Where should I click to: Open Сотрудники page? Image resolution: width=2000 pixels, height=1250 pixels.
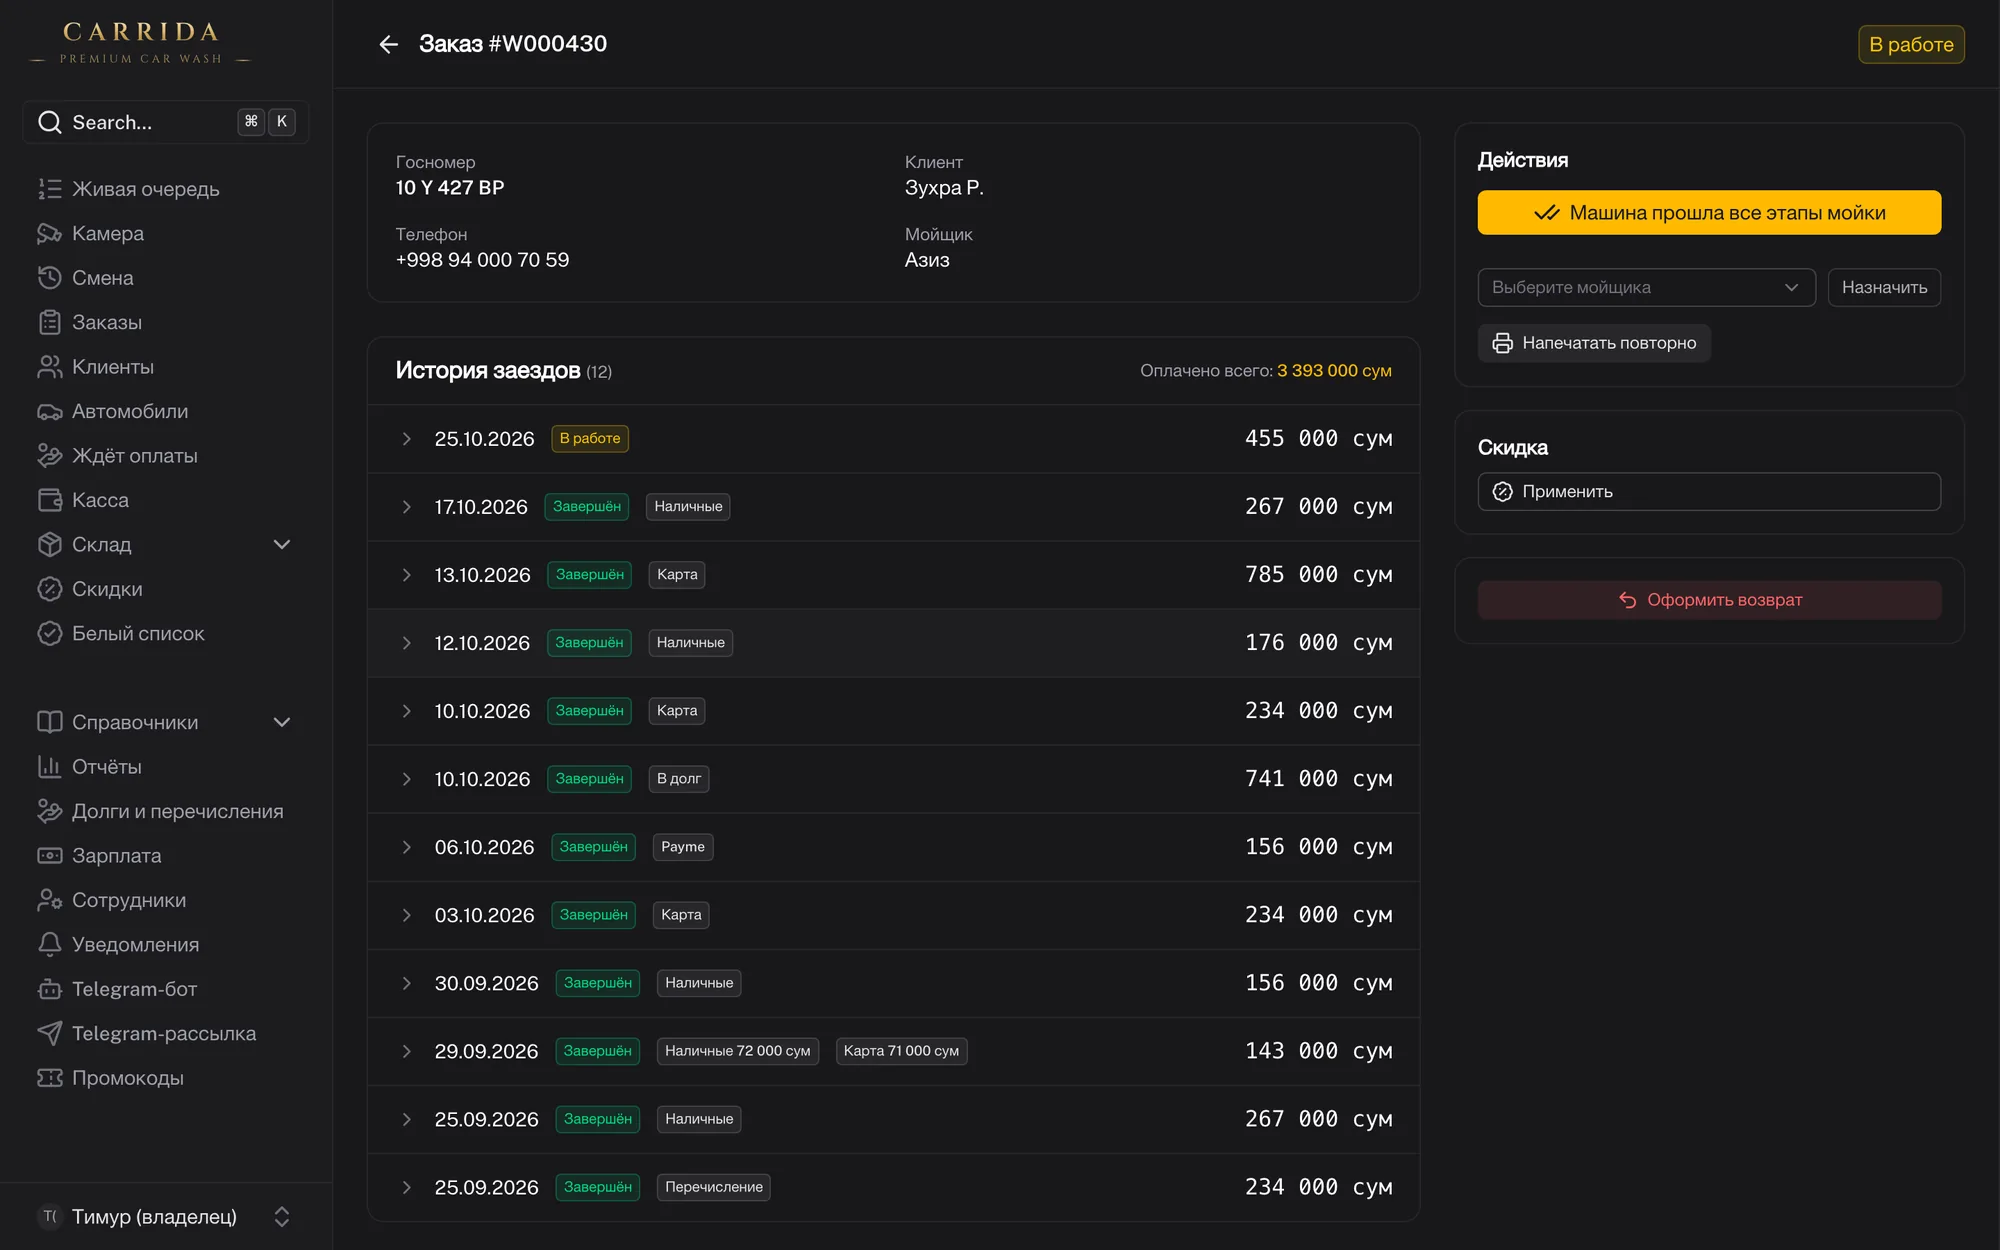click(x=166, y=900)
